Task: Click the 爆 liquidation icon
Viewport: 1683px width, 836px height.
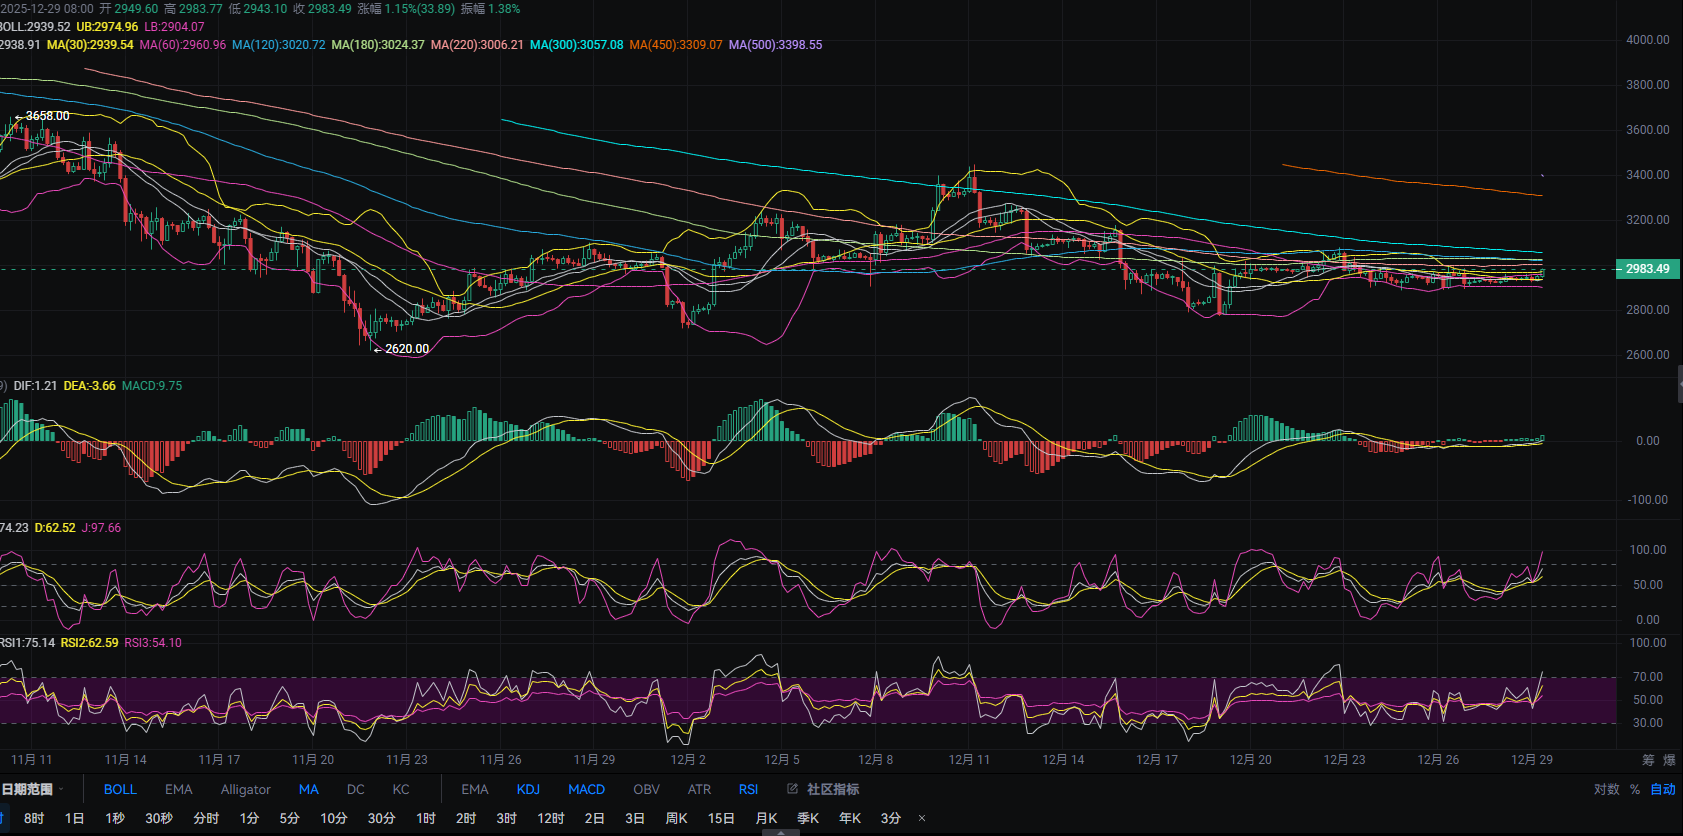Action: [x=1669, y=760]
